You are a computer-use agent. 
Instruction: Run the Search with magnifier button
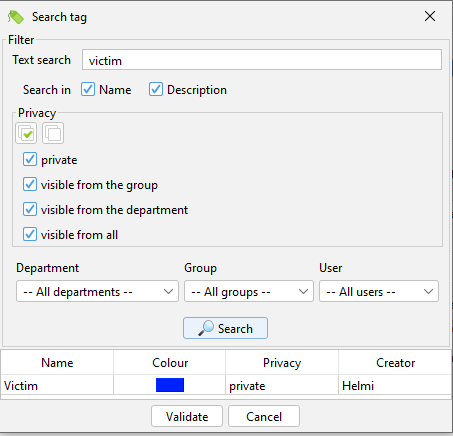(225, 328)
